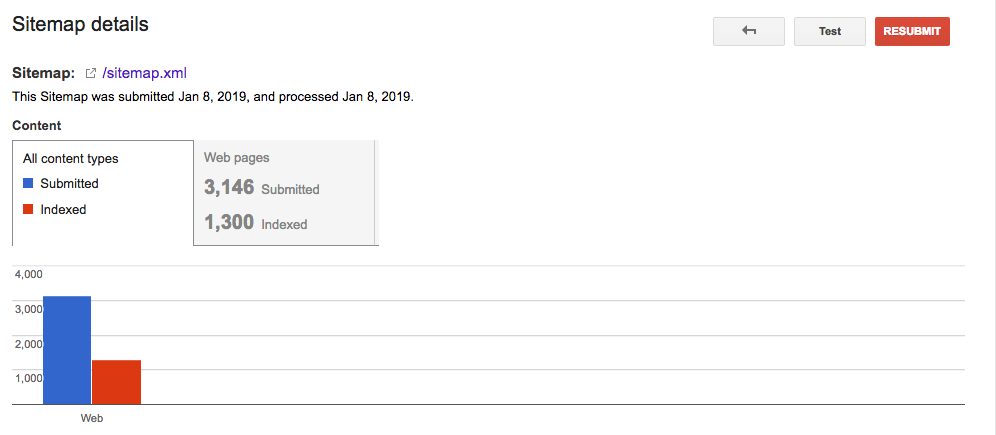Click the back arrow button

pyautogui.click(x=748, y=31)
